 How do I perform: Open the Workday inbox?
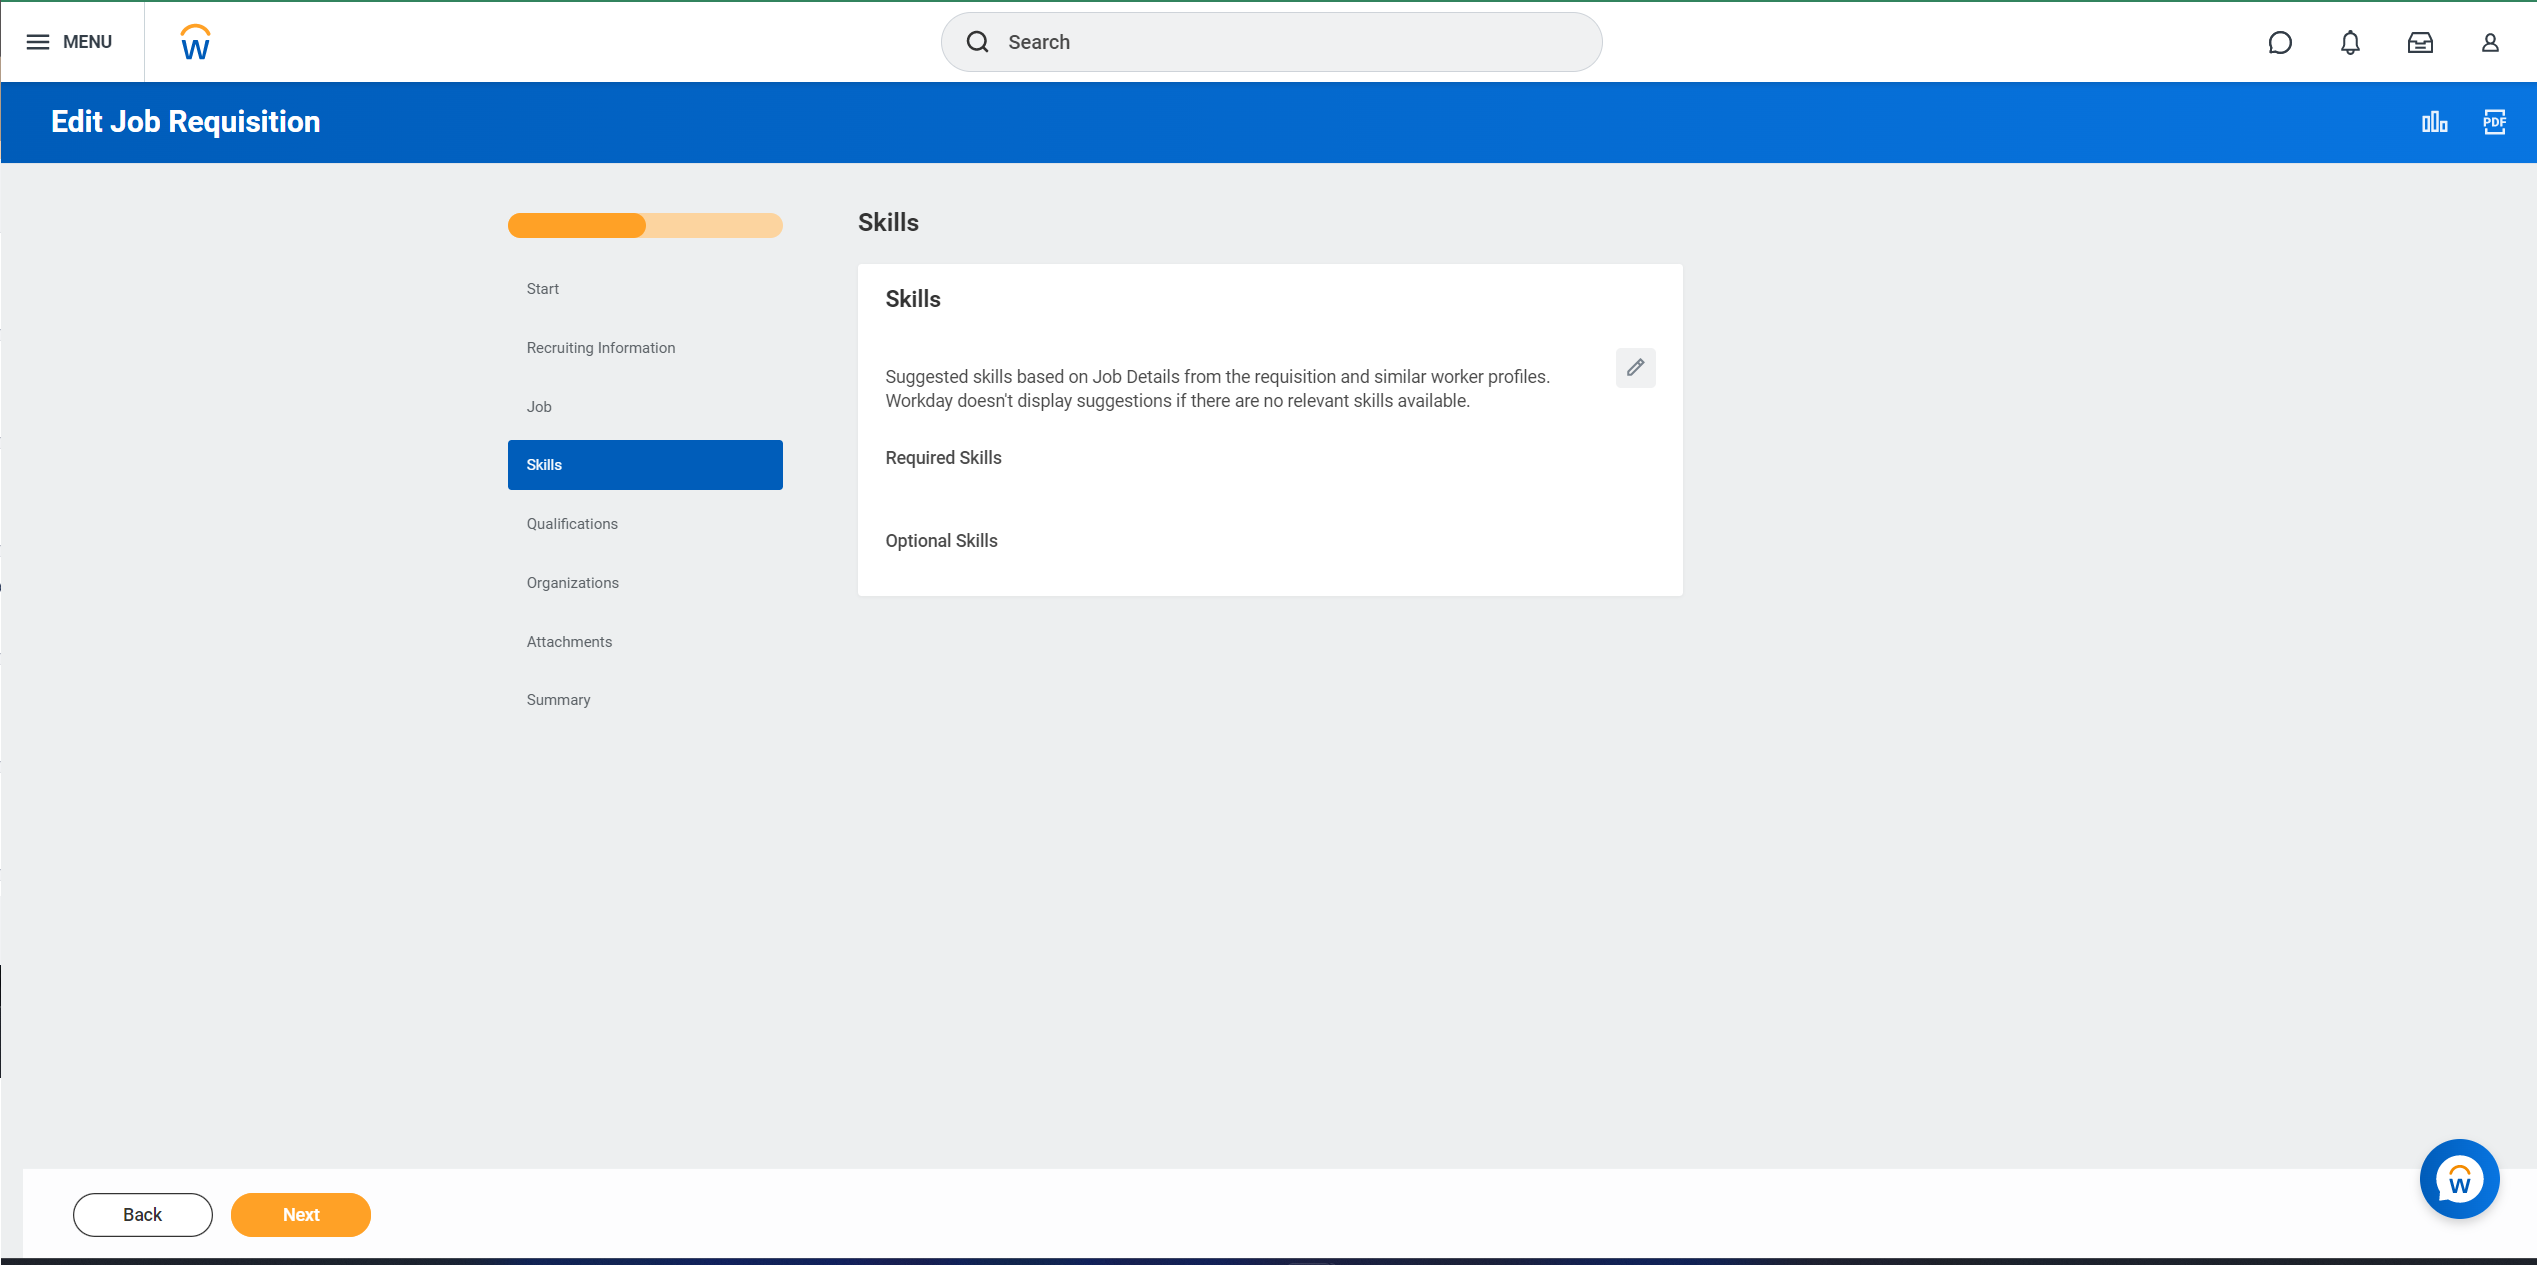[x=2420, y=42]
